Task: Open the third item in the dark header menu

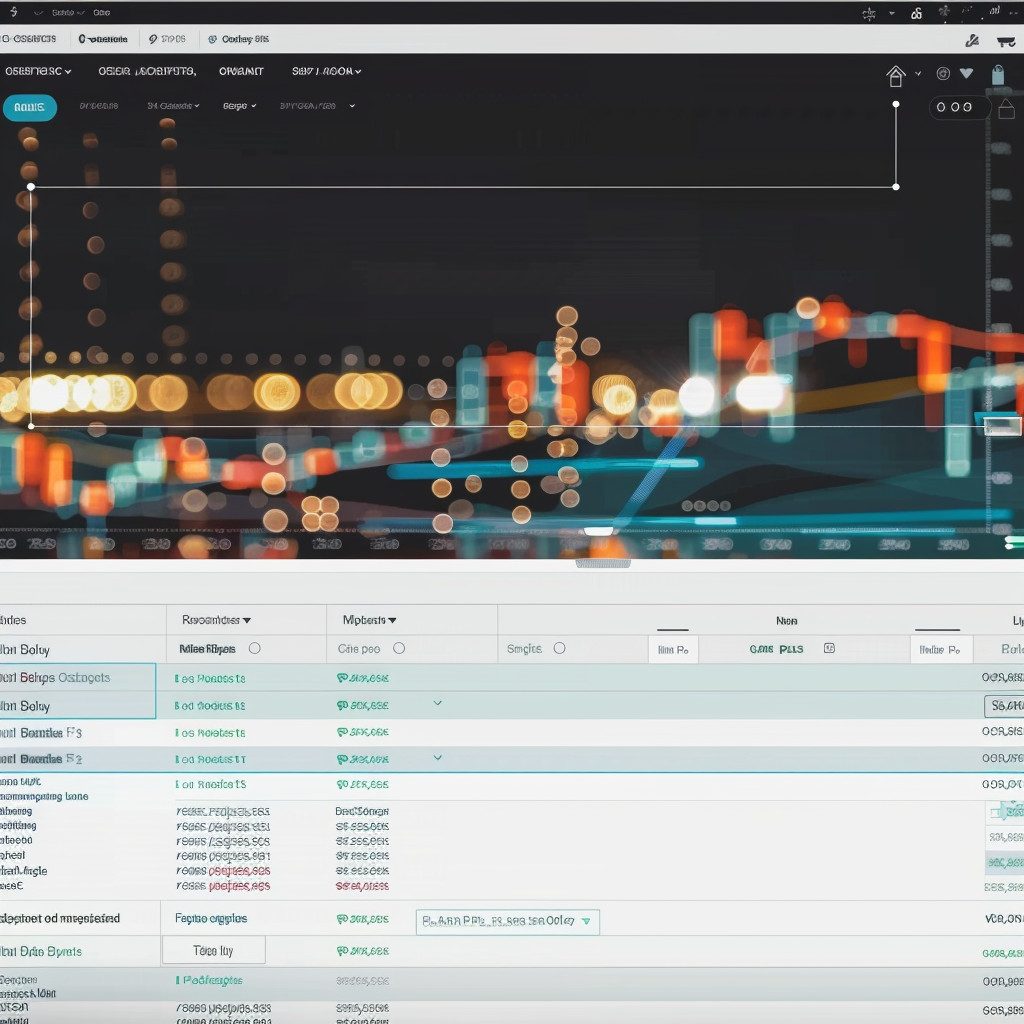Action: pos(241,71)
